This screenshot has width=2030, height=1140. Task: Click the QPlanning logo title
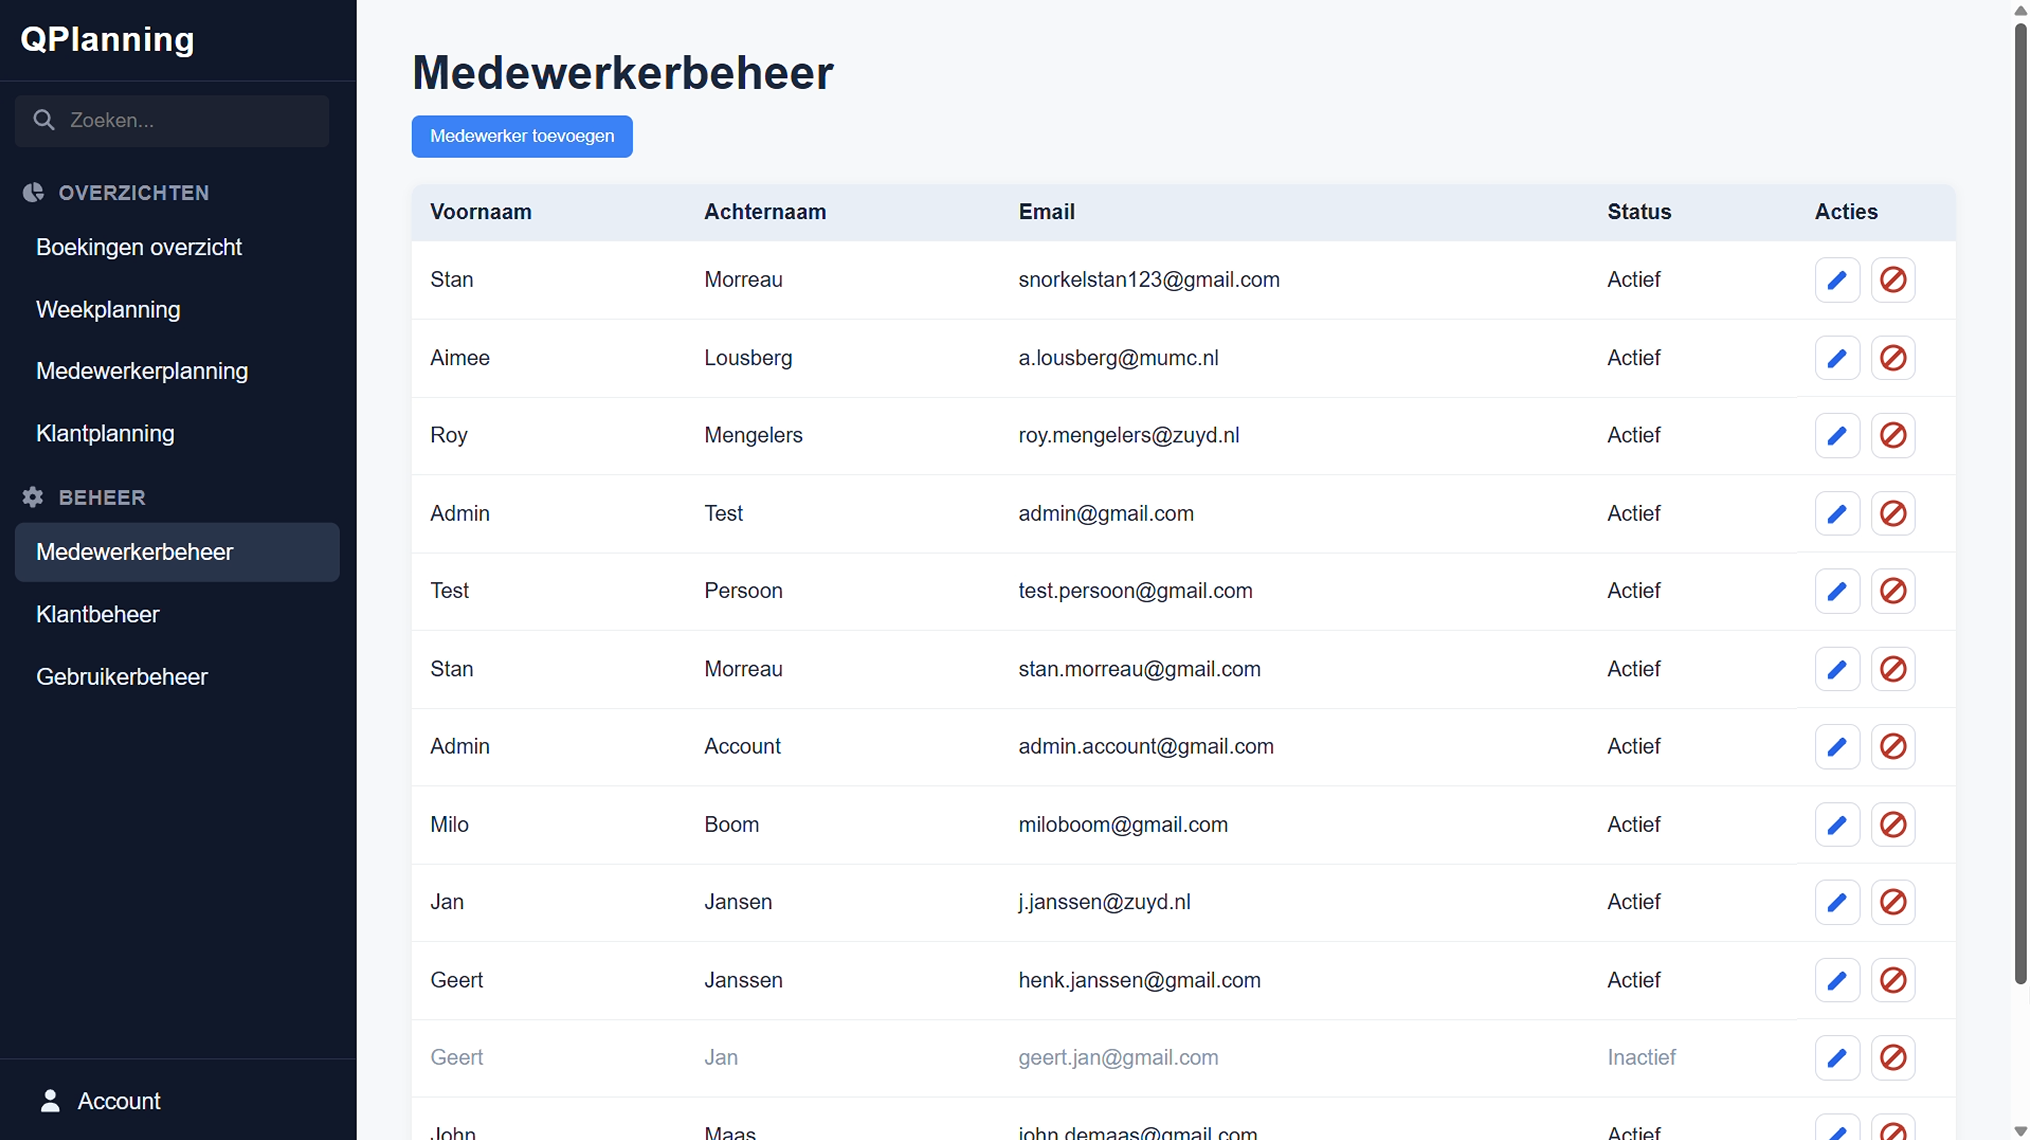pos(108,39)
